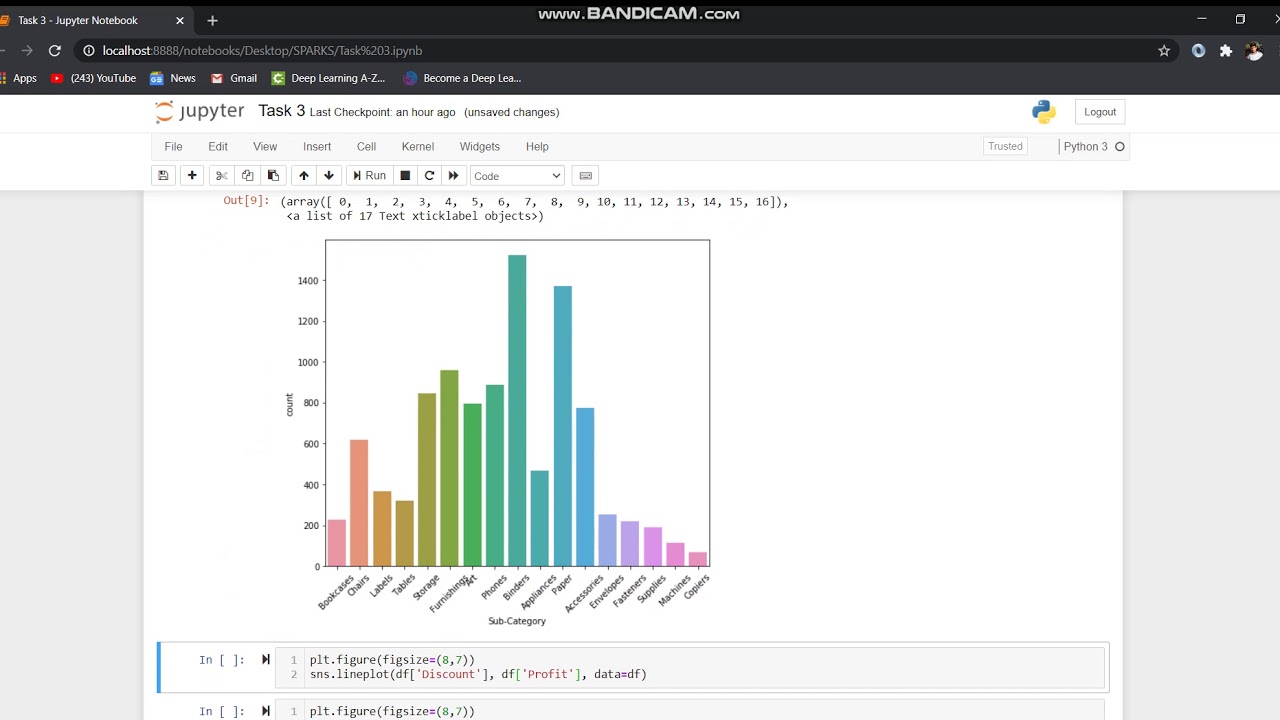
Task: Open the Become a Deep Lea... bookmark
Action: 462,78
